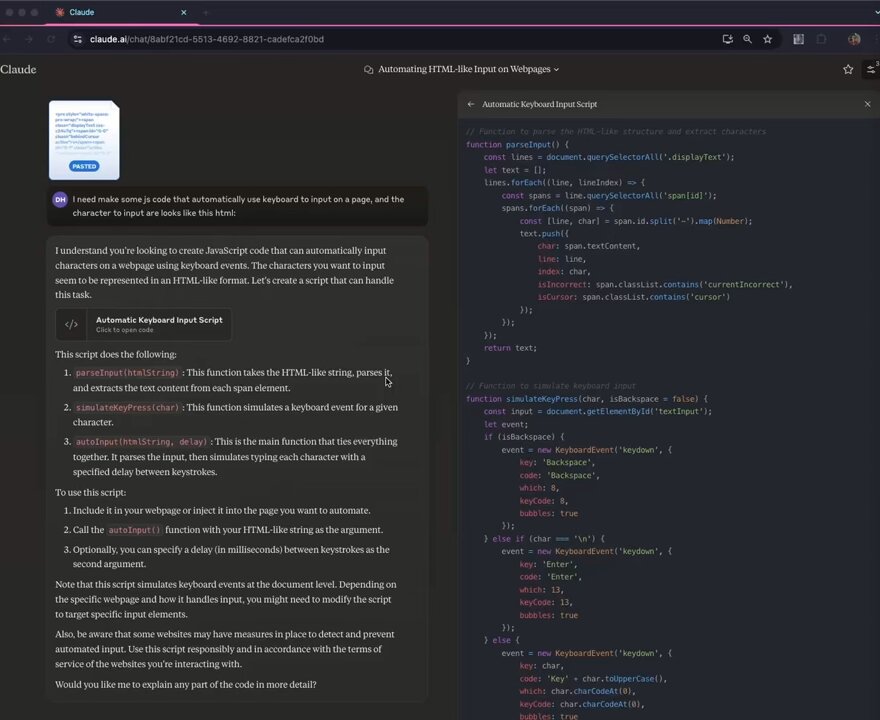The image size is (880, 720).
Task: Click the 'return text;' code line
Action: [x=510, y=348]
